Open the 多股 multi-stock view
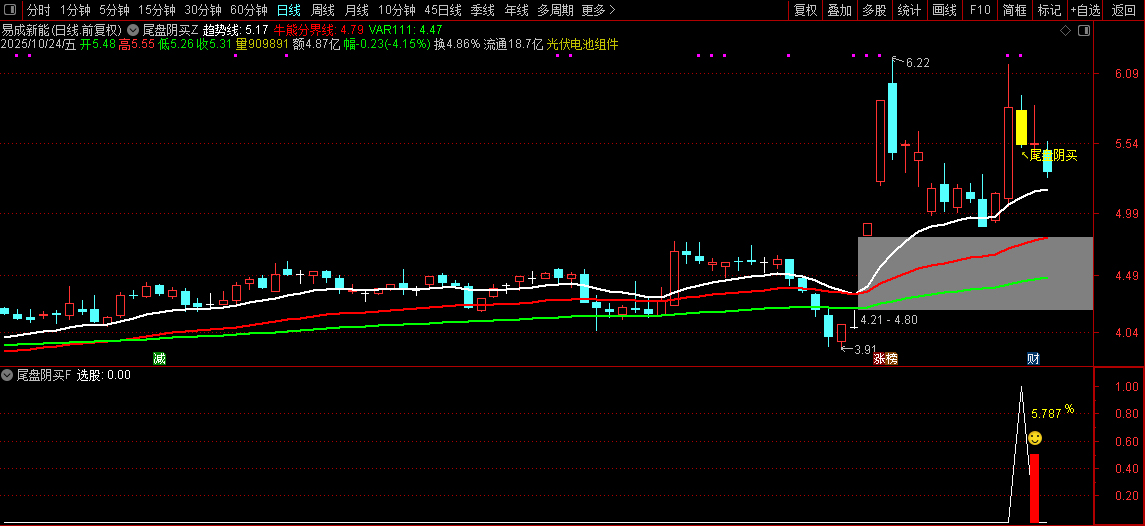 874,10
